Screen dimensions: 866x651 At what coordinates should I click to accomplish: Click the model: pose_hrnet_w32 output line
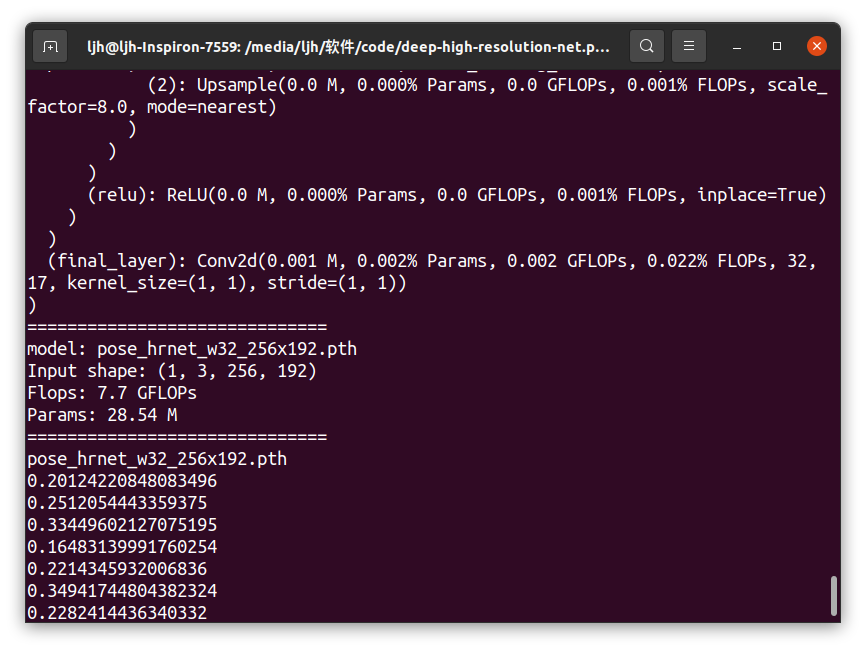tap(190, 348)
